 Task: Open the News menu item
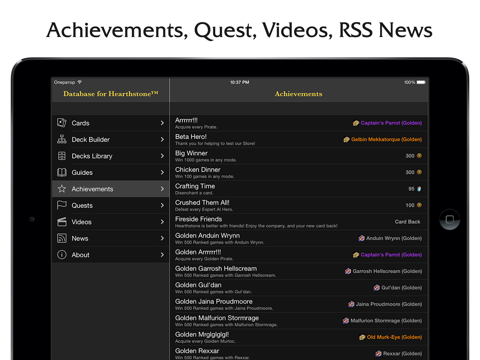(x=110, y=238)
